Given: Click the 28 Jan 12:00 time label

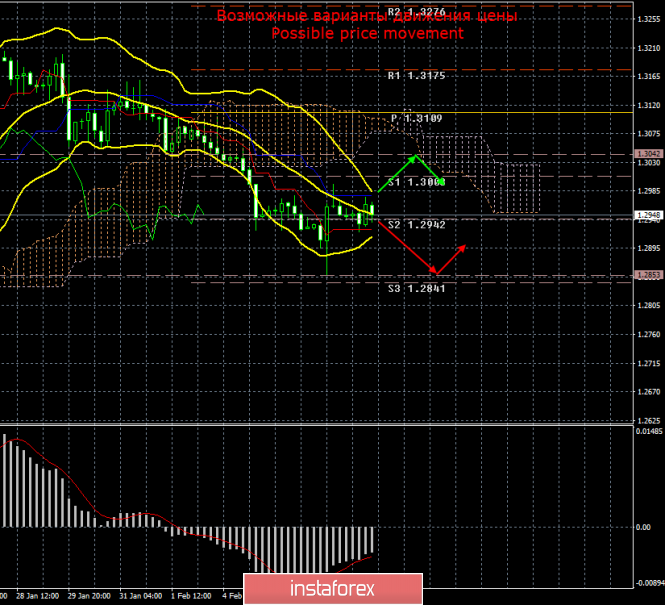Looking at the screenshot, I should (x=37, y=596).
